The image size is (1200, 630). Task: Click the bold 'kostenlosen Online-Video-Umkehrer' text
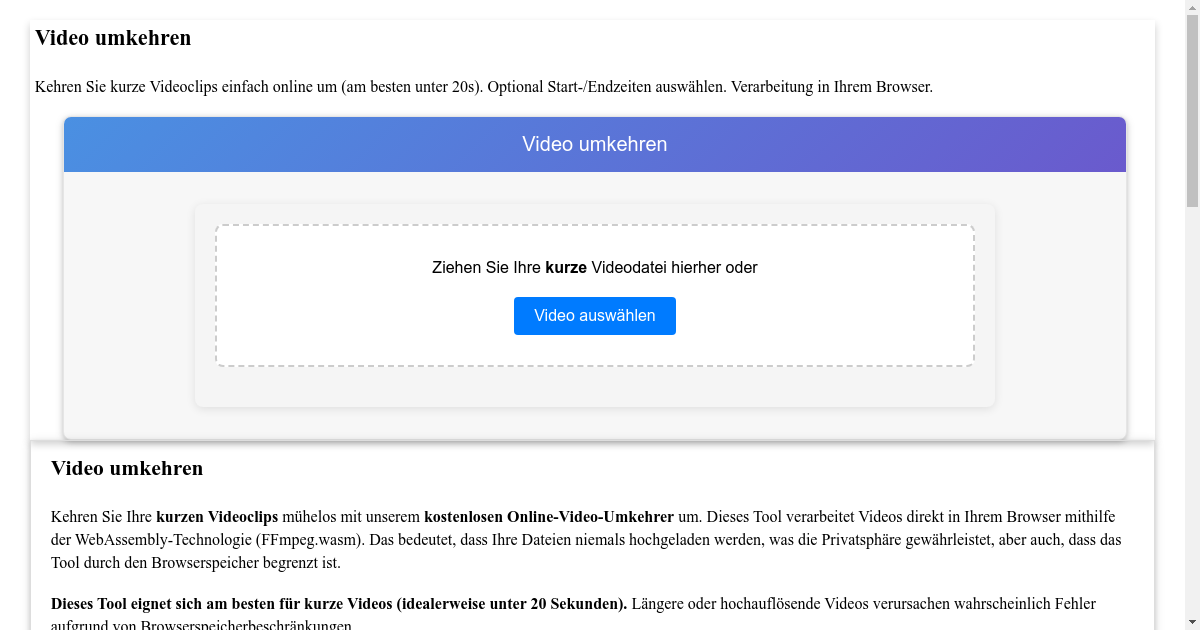click(x=548, y=517)
